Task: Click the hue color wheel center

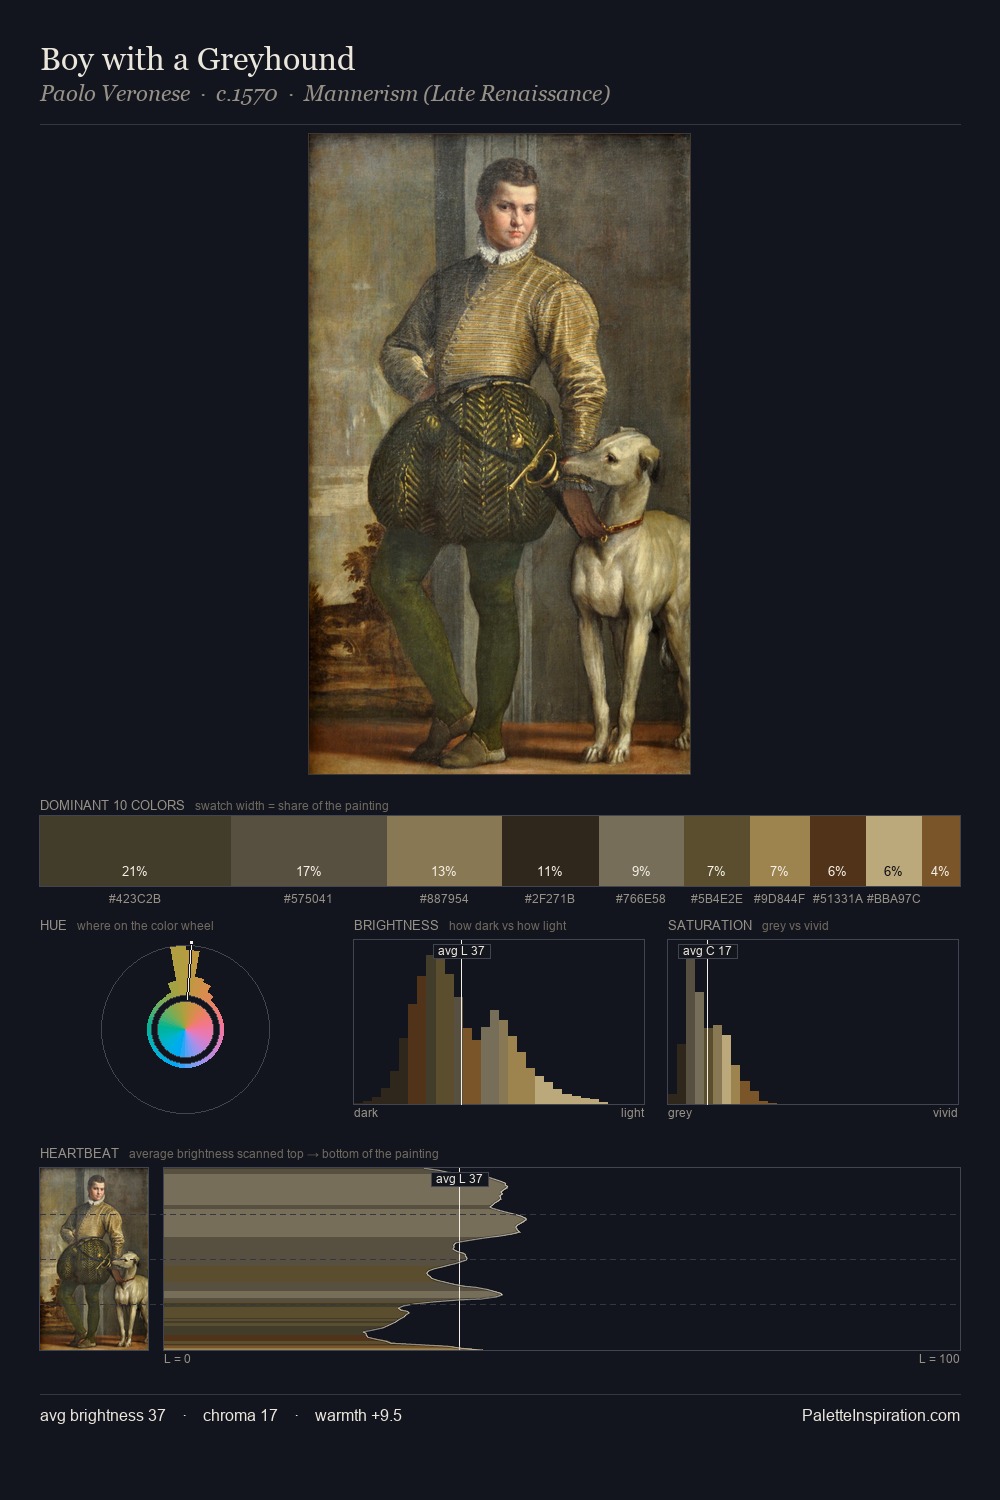Action: (x=185, y=1029)
